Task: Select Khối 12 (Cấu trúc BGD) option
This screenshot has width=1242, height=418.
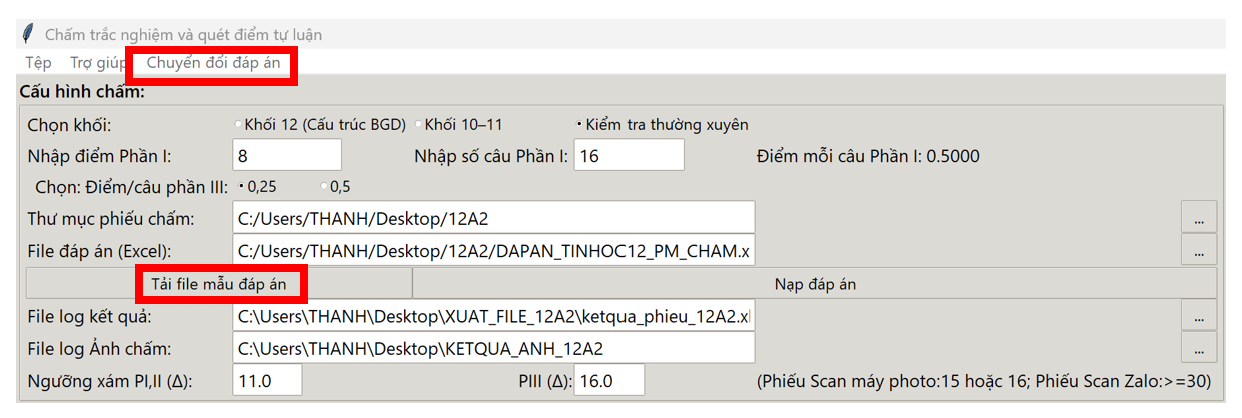Action: (x=238, y=125)
